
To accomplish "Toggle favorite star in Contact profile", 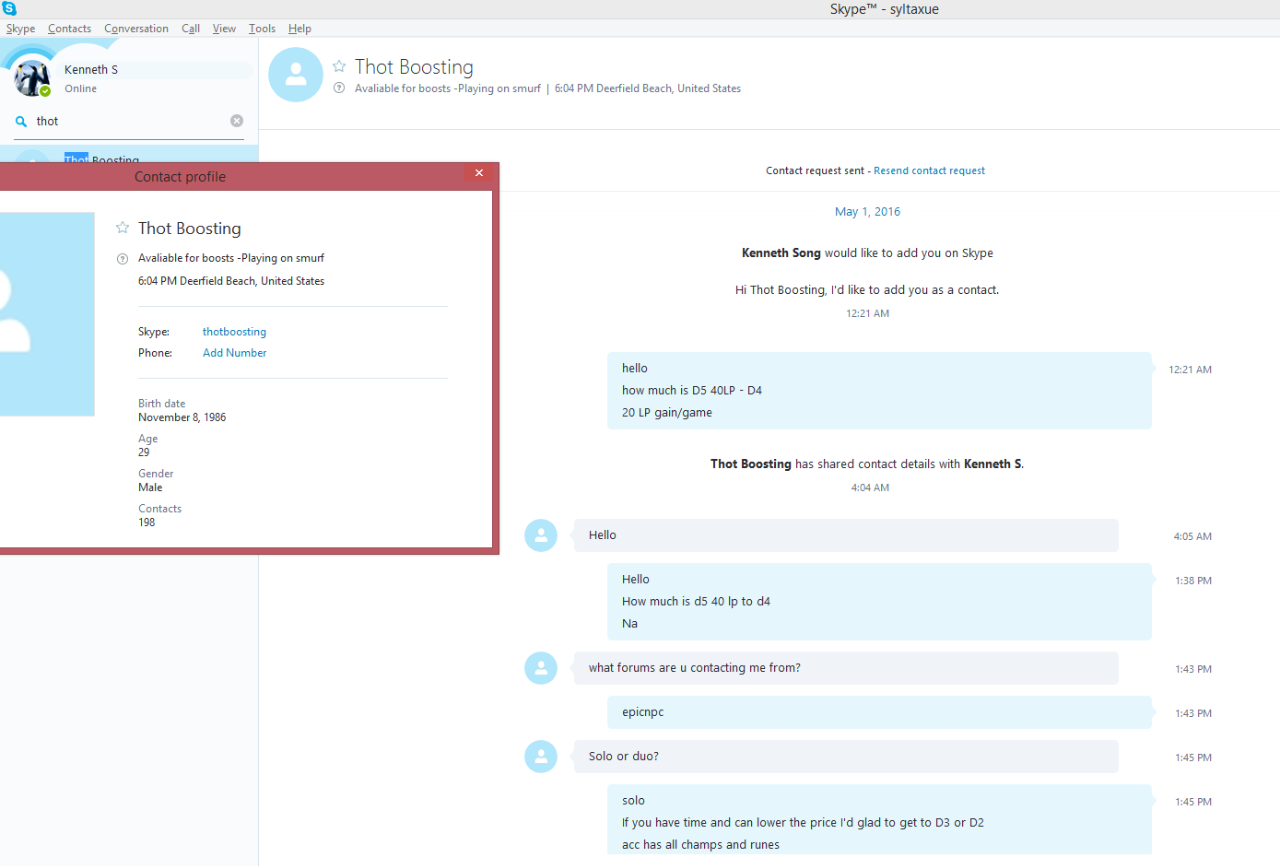I will point(123,228).
